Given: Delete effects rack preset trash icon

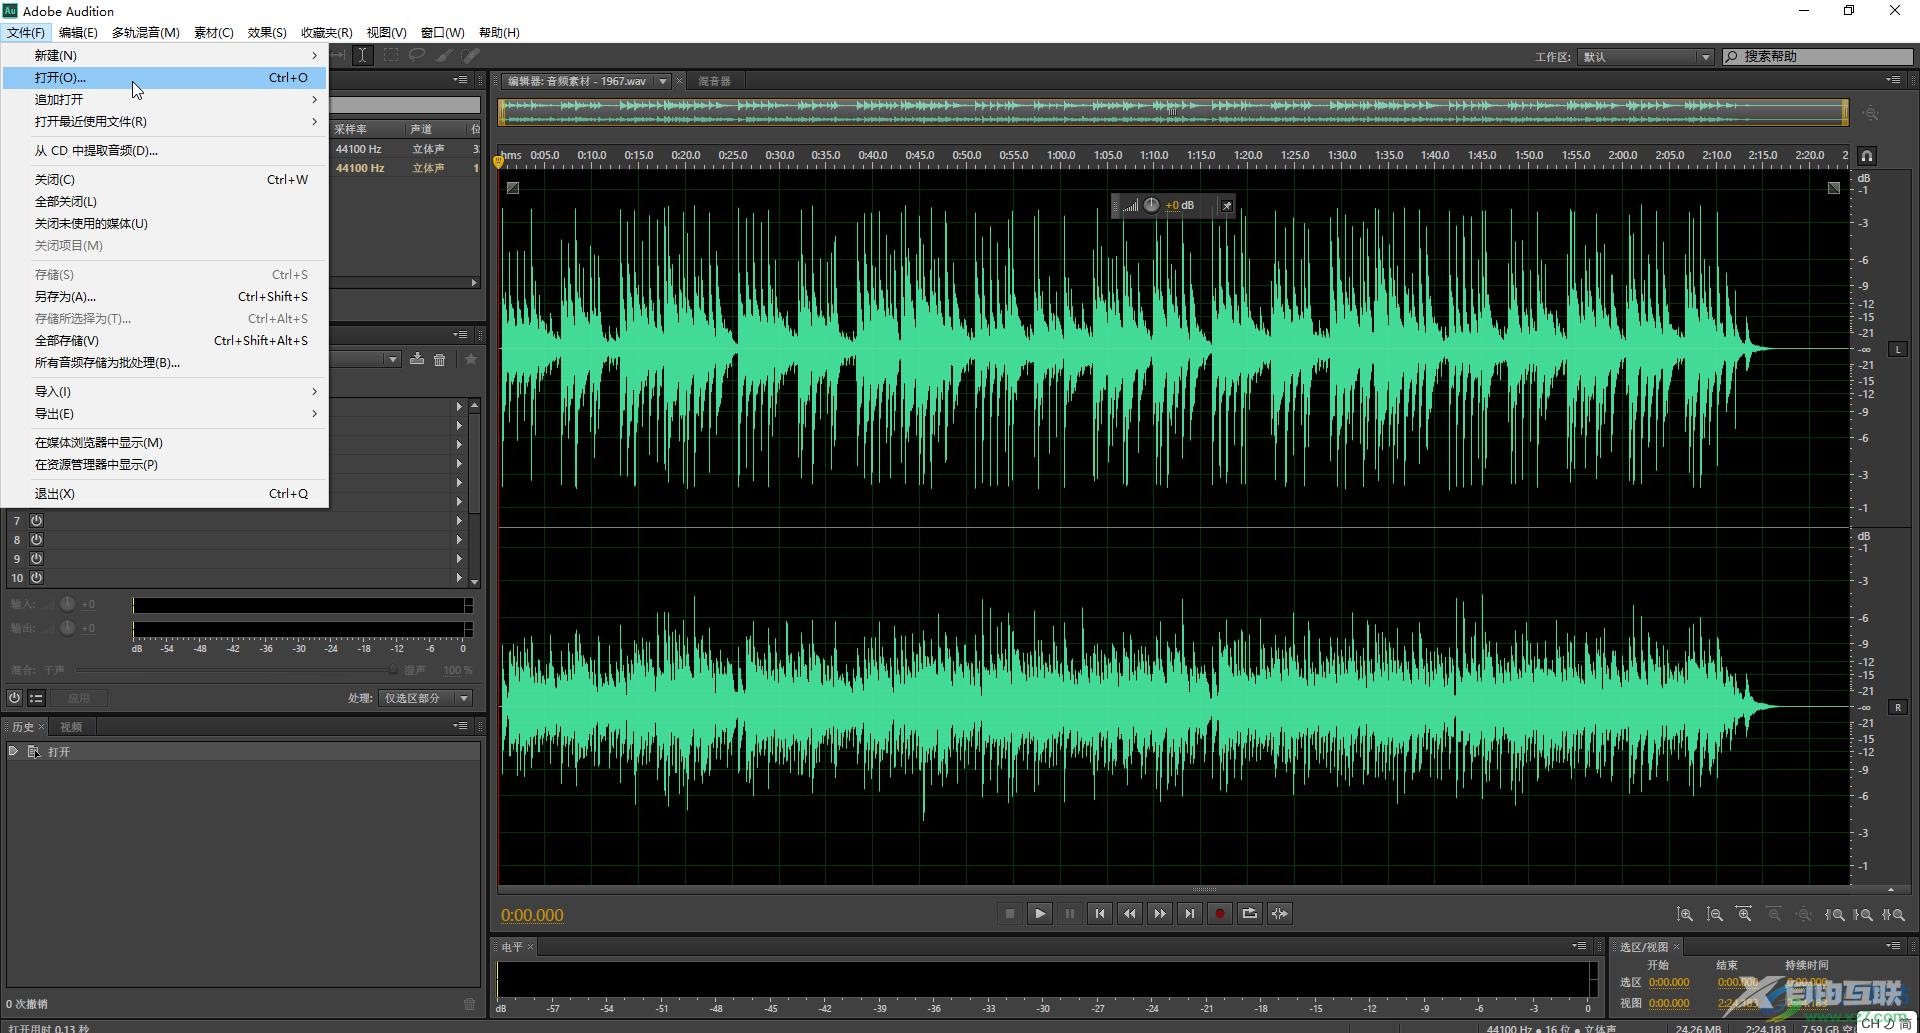Looking at the screenshot, I should (439, 360).
